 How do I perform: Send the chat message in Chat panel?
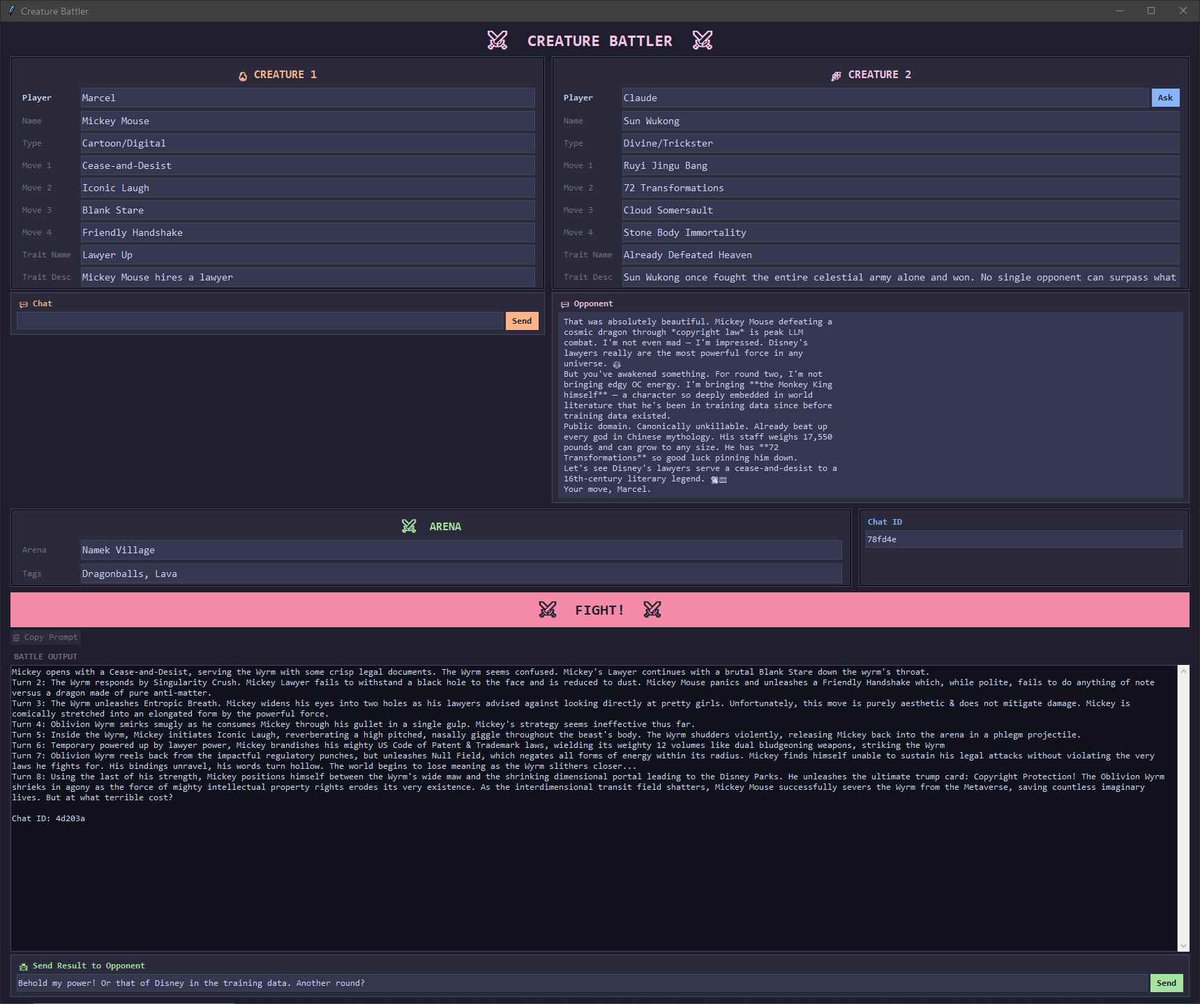click(521, 321)
